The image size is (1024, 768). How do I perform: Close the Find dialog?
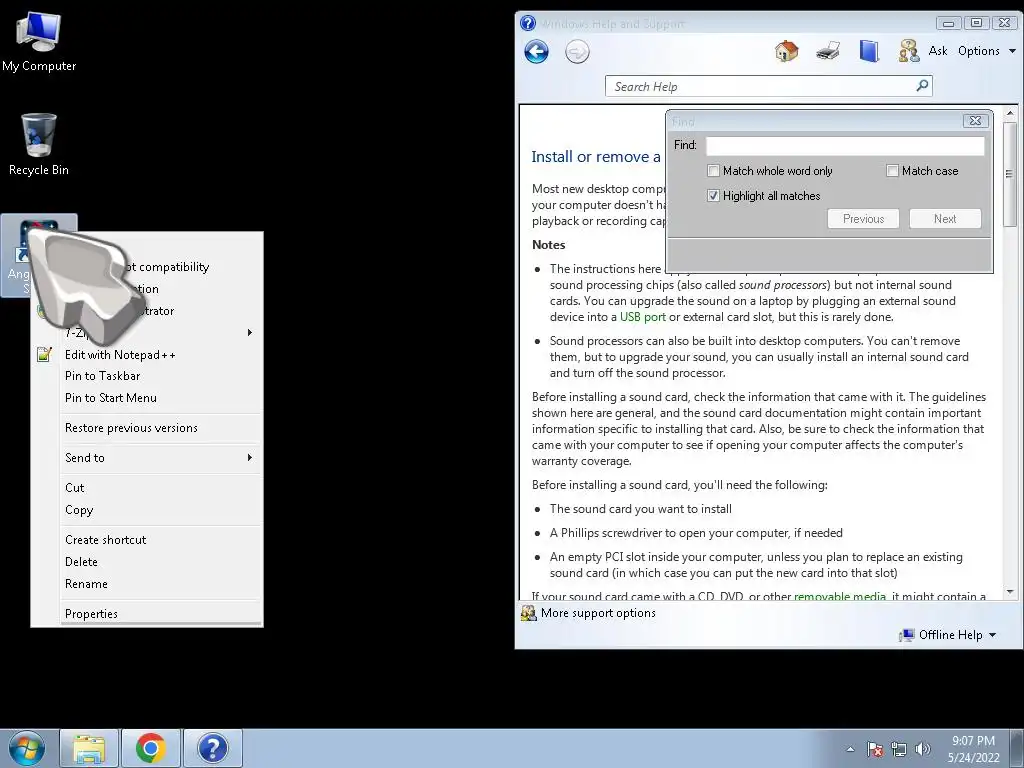(x=975, y=121)
